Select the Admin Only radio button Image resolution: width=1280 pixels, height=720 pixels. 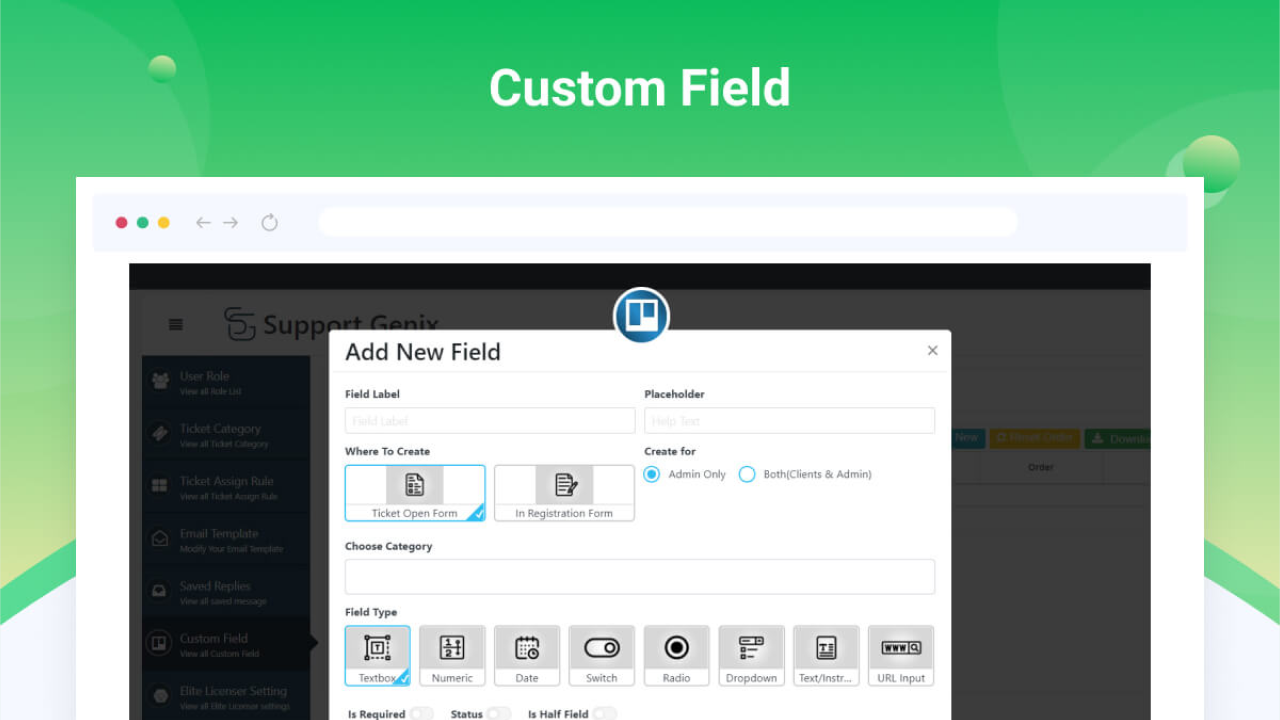tap(652, 474)
